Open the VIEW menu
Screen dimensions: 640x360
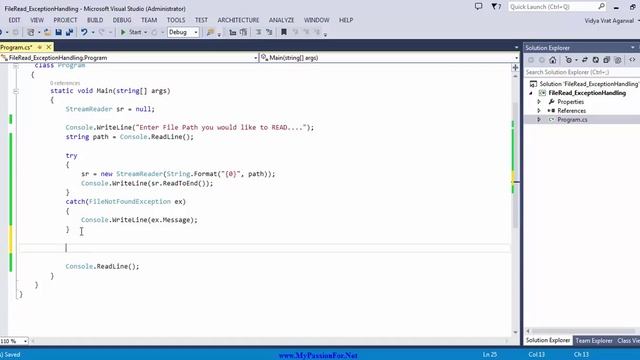pyautogui.click(x=37, y=20)
